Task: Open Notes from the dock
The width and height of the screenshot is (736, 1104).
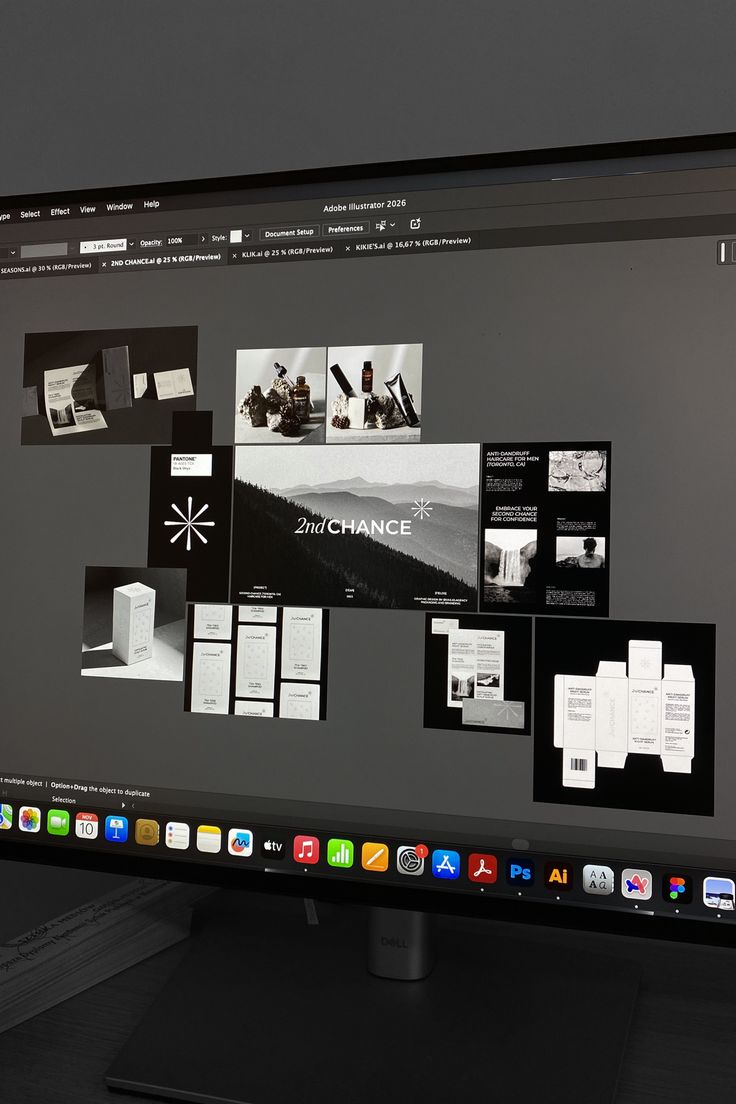Action: [x=208, y=839]
